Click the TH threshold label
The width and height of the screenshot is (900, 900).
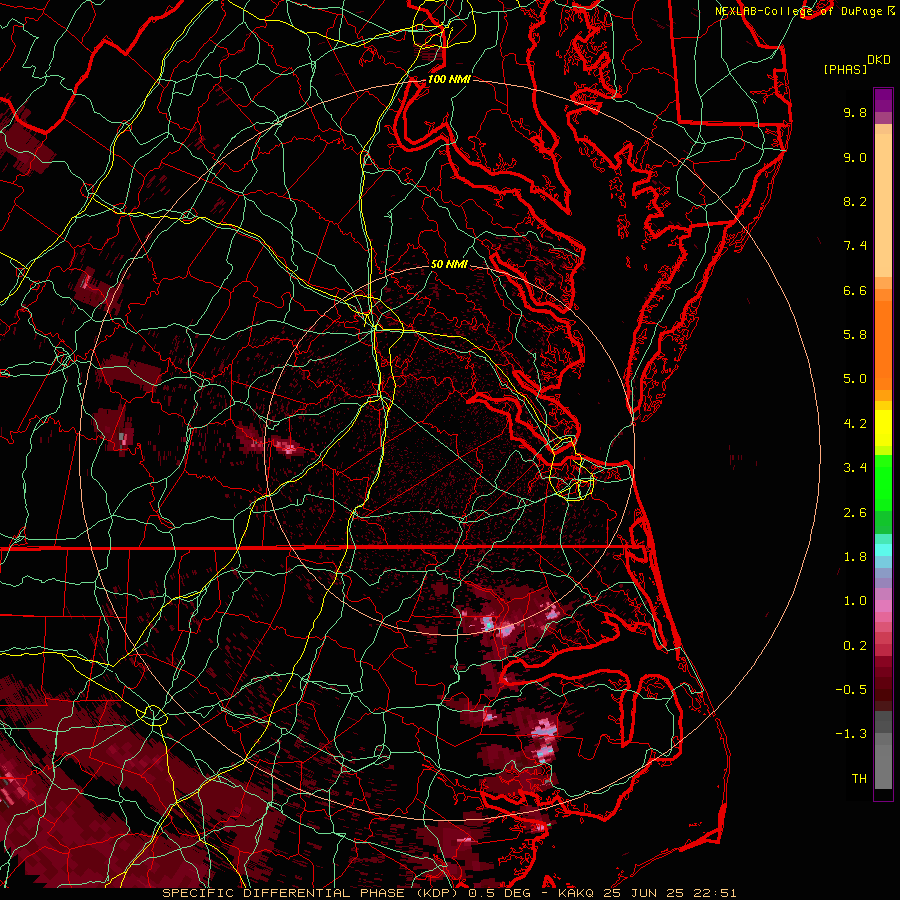[859, 779]
